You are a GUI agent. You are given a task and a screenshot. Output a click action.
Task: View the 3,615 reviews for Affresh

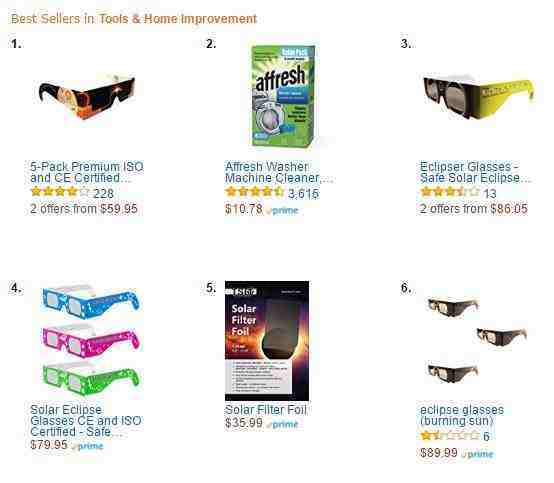303,193
